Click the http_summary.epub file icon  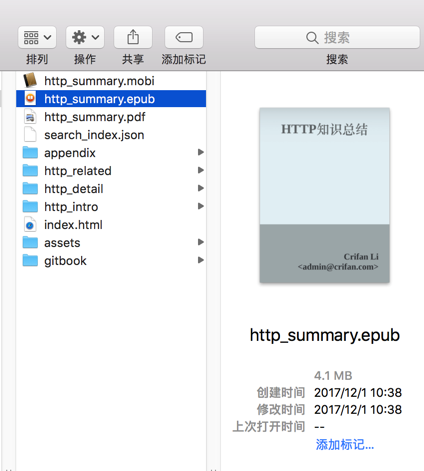pos(30,99)
